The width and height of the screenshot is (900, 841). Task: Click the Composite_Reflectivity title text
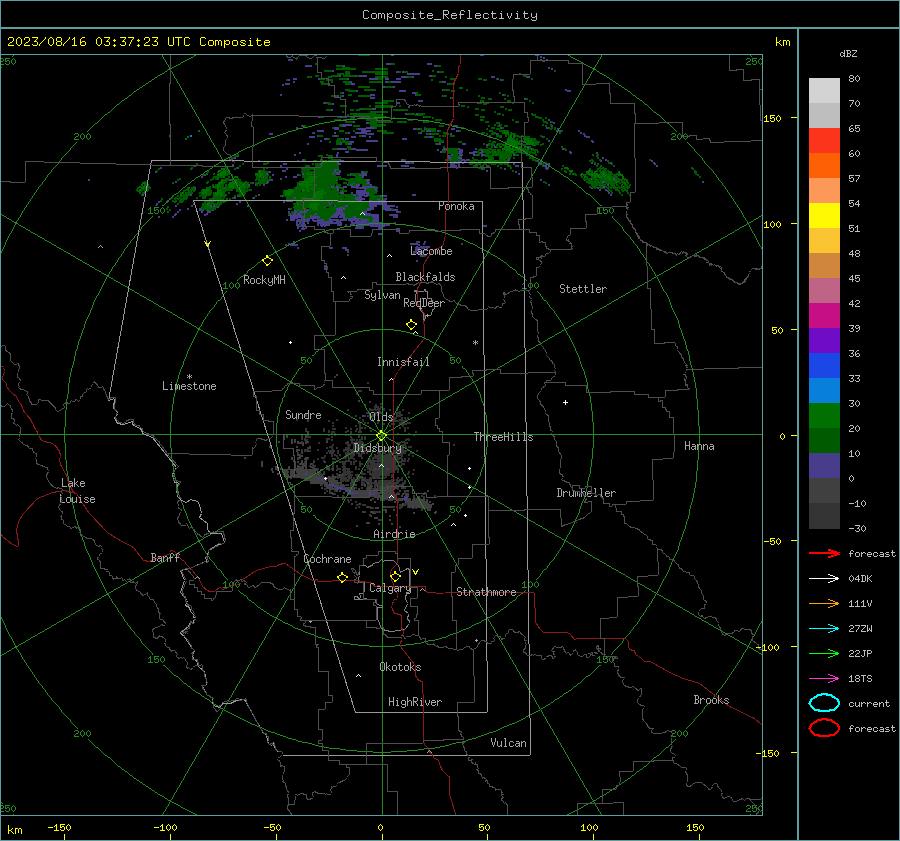[450, 15]
